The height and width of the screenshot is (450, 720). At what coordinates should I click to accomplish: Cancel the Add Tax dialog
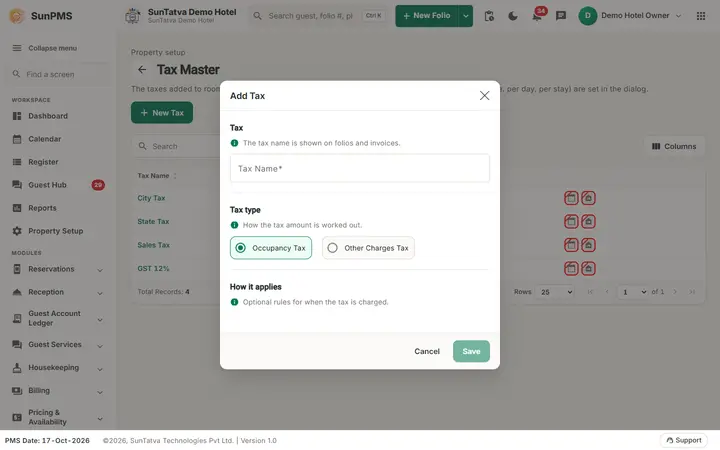(x=427, y=351)
